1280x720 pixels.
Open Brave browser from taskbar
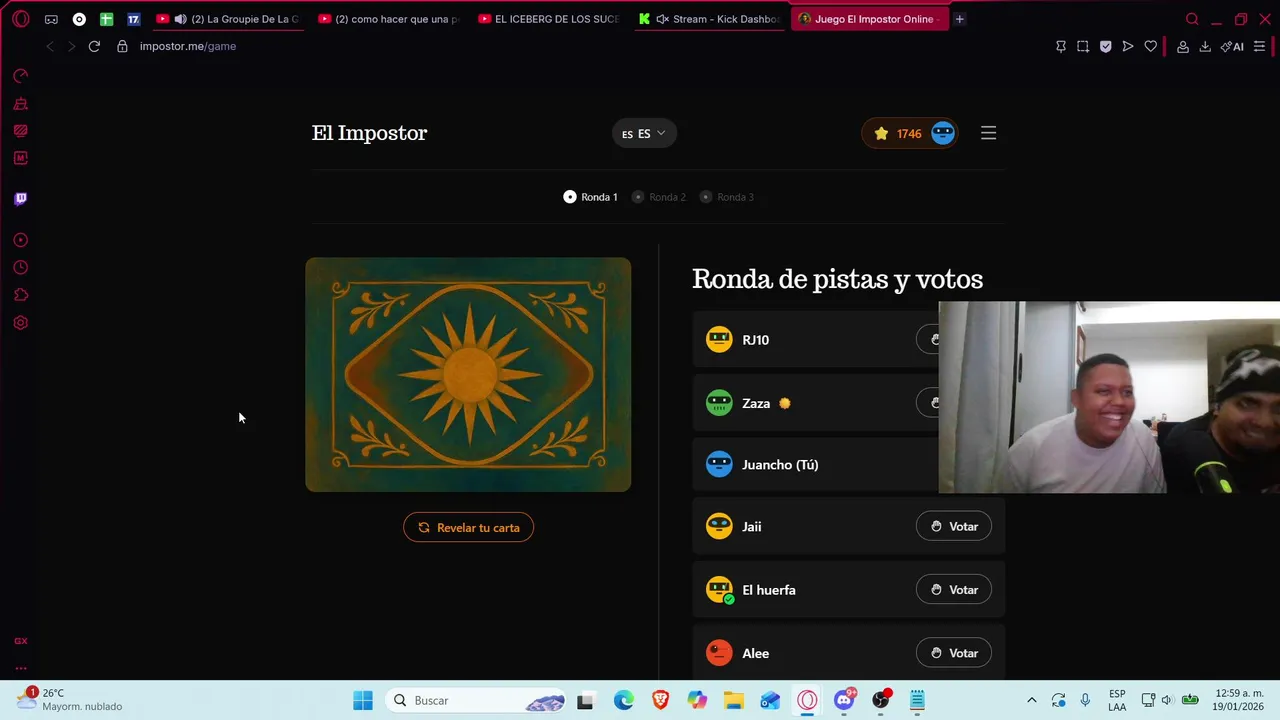point(661,700)
